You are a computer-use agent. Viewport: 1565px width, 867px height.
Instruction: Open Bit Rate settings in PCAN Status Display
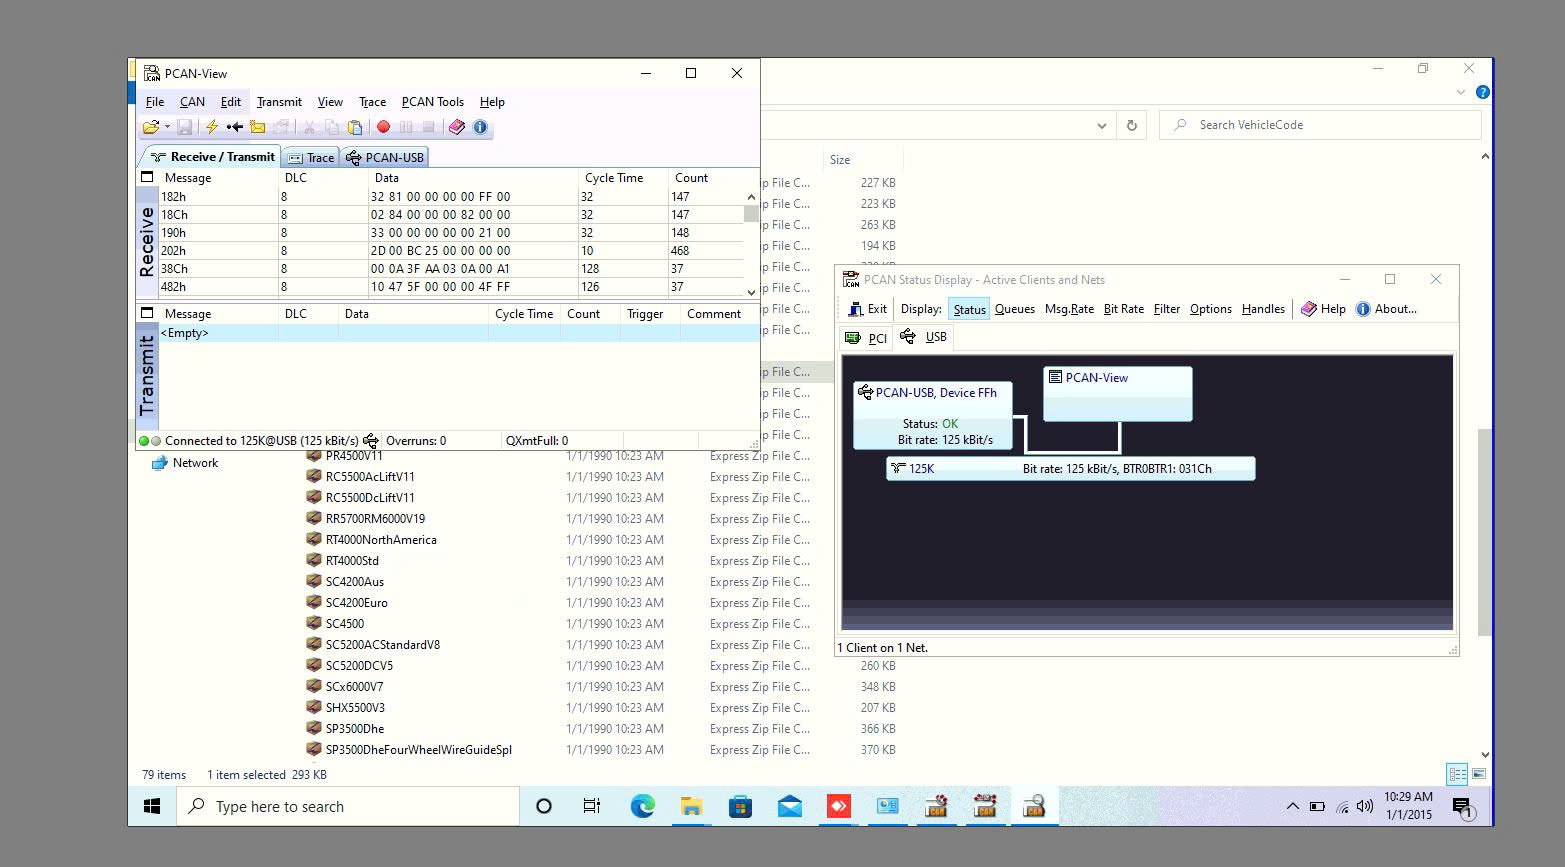click(x=1123, y=309)
